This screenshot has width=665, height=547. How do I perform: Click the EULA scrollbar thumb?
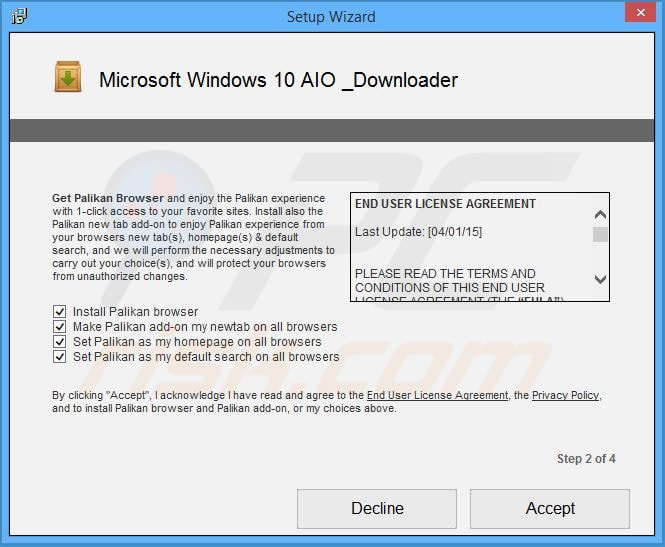600,234
